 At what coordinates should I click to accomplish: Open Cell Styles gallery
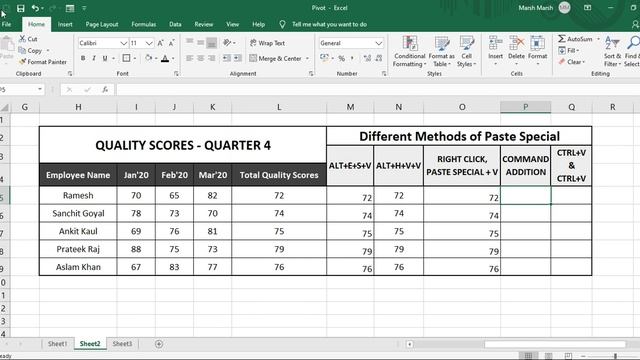(466, 51)
